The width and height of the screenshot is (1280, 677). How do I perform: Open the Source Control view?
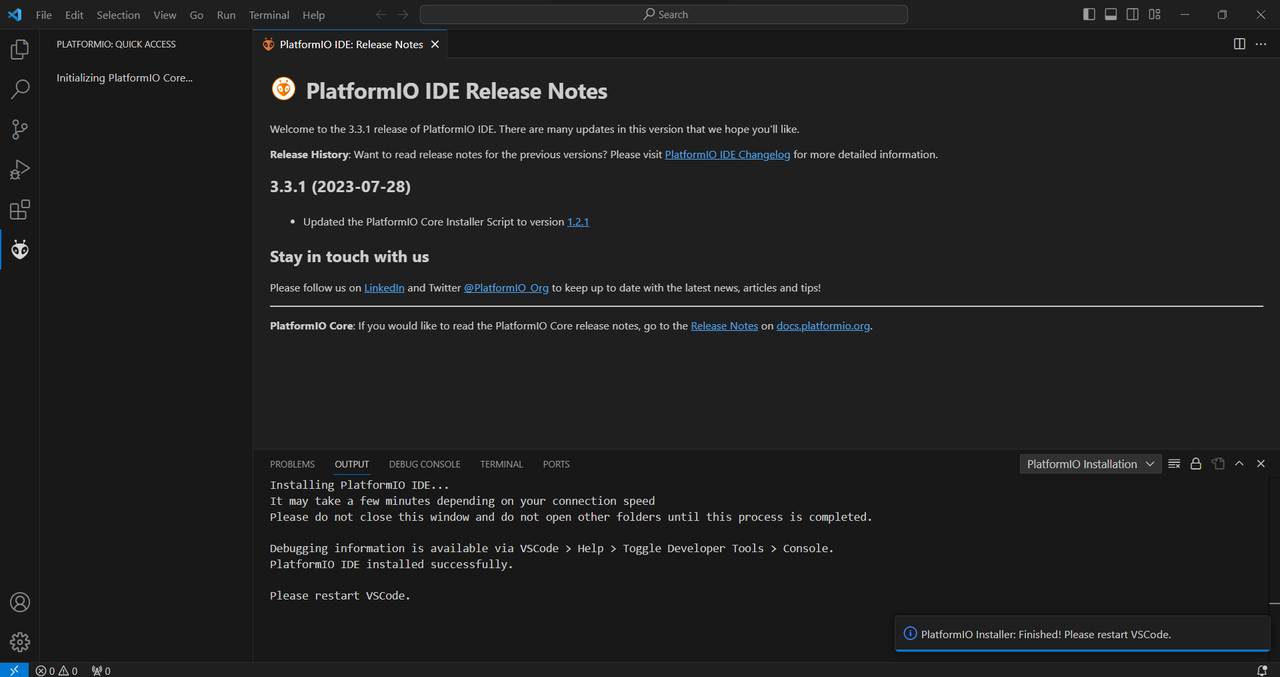point(20,129)
